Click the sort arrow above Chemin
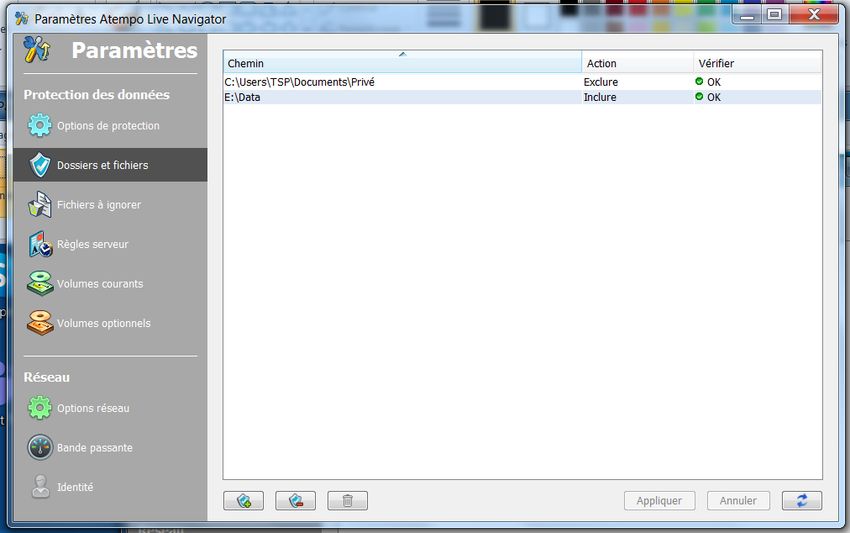Image resolution: width=850 pixels, height=533 pixels. (402, 54)
